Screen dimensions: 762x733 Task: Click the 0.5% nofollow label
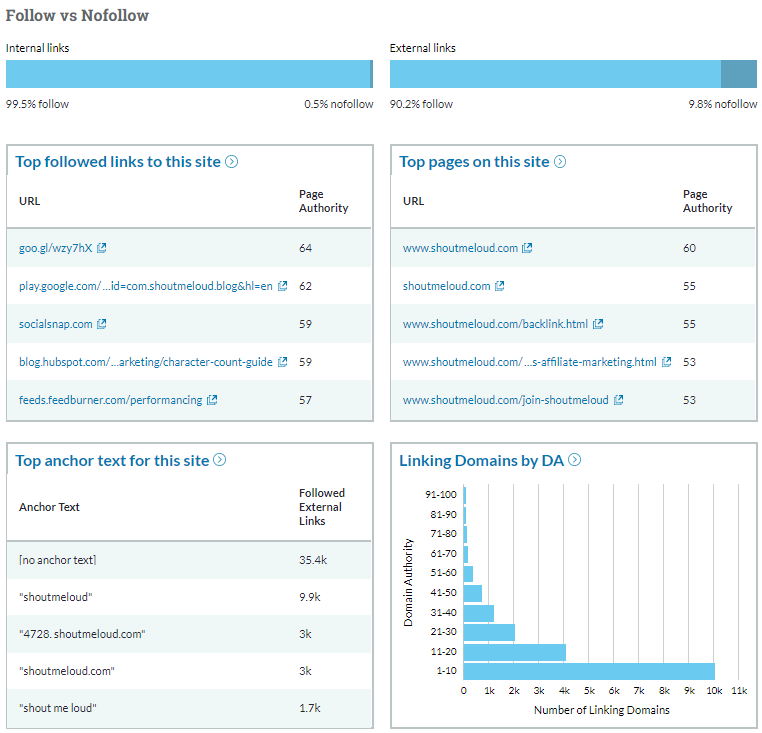point(339,104)
